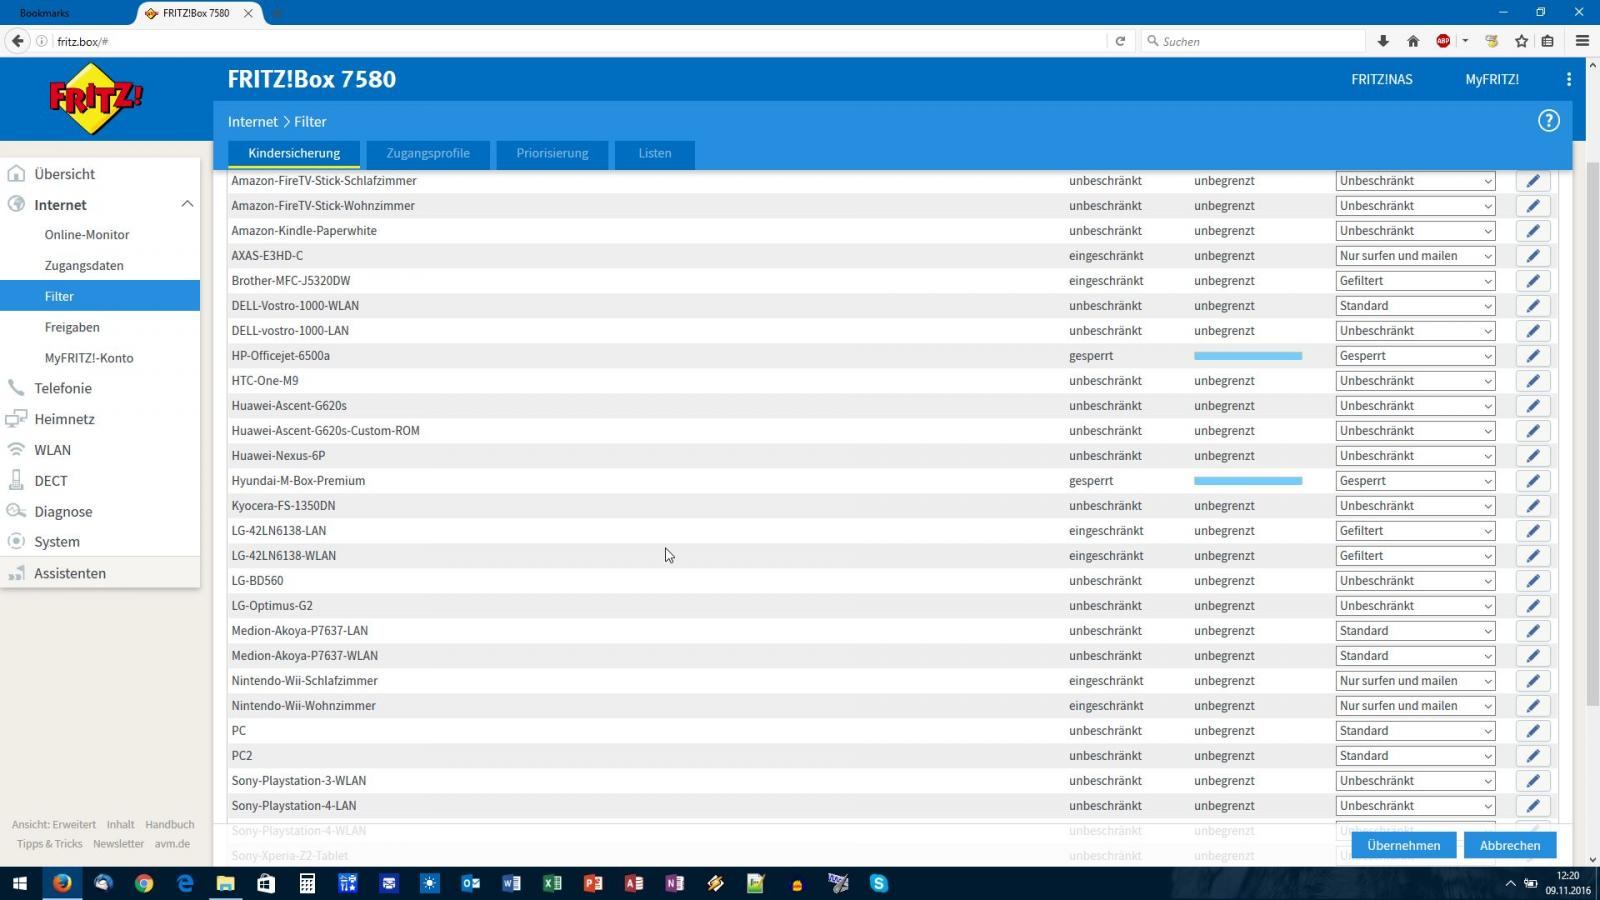Screen dimensions: 1600x900
Task: Cancel changes with Abbrechen
Action: [x=1510, y=845]
